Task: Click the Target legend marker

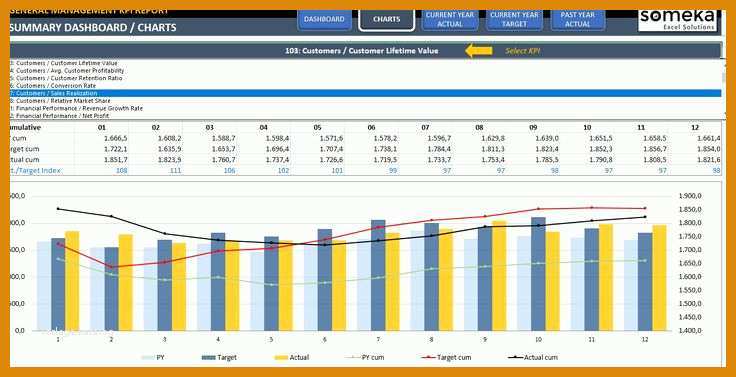Action: pyautogui.click(x=208, y=358)
